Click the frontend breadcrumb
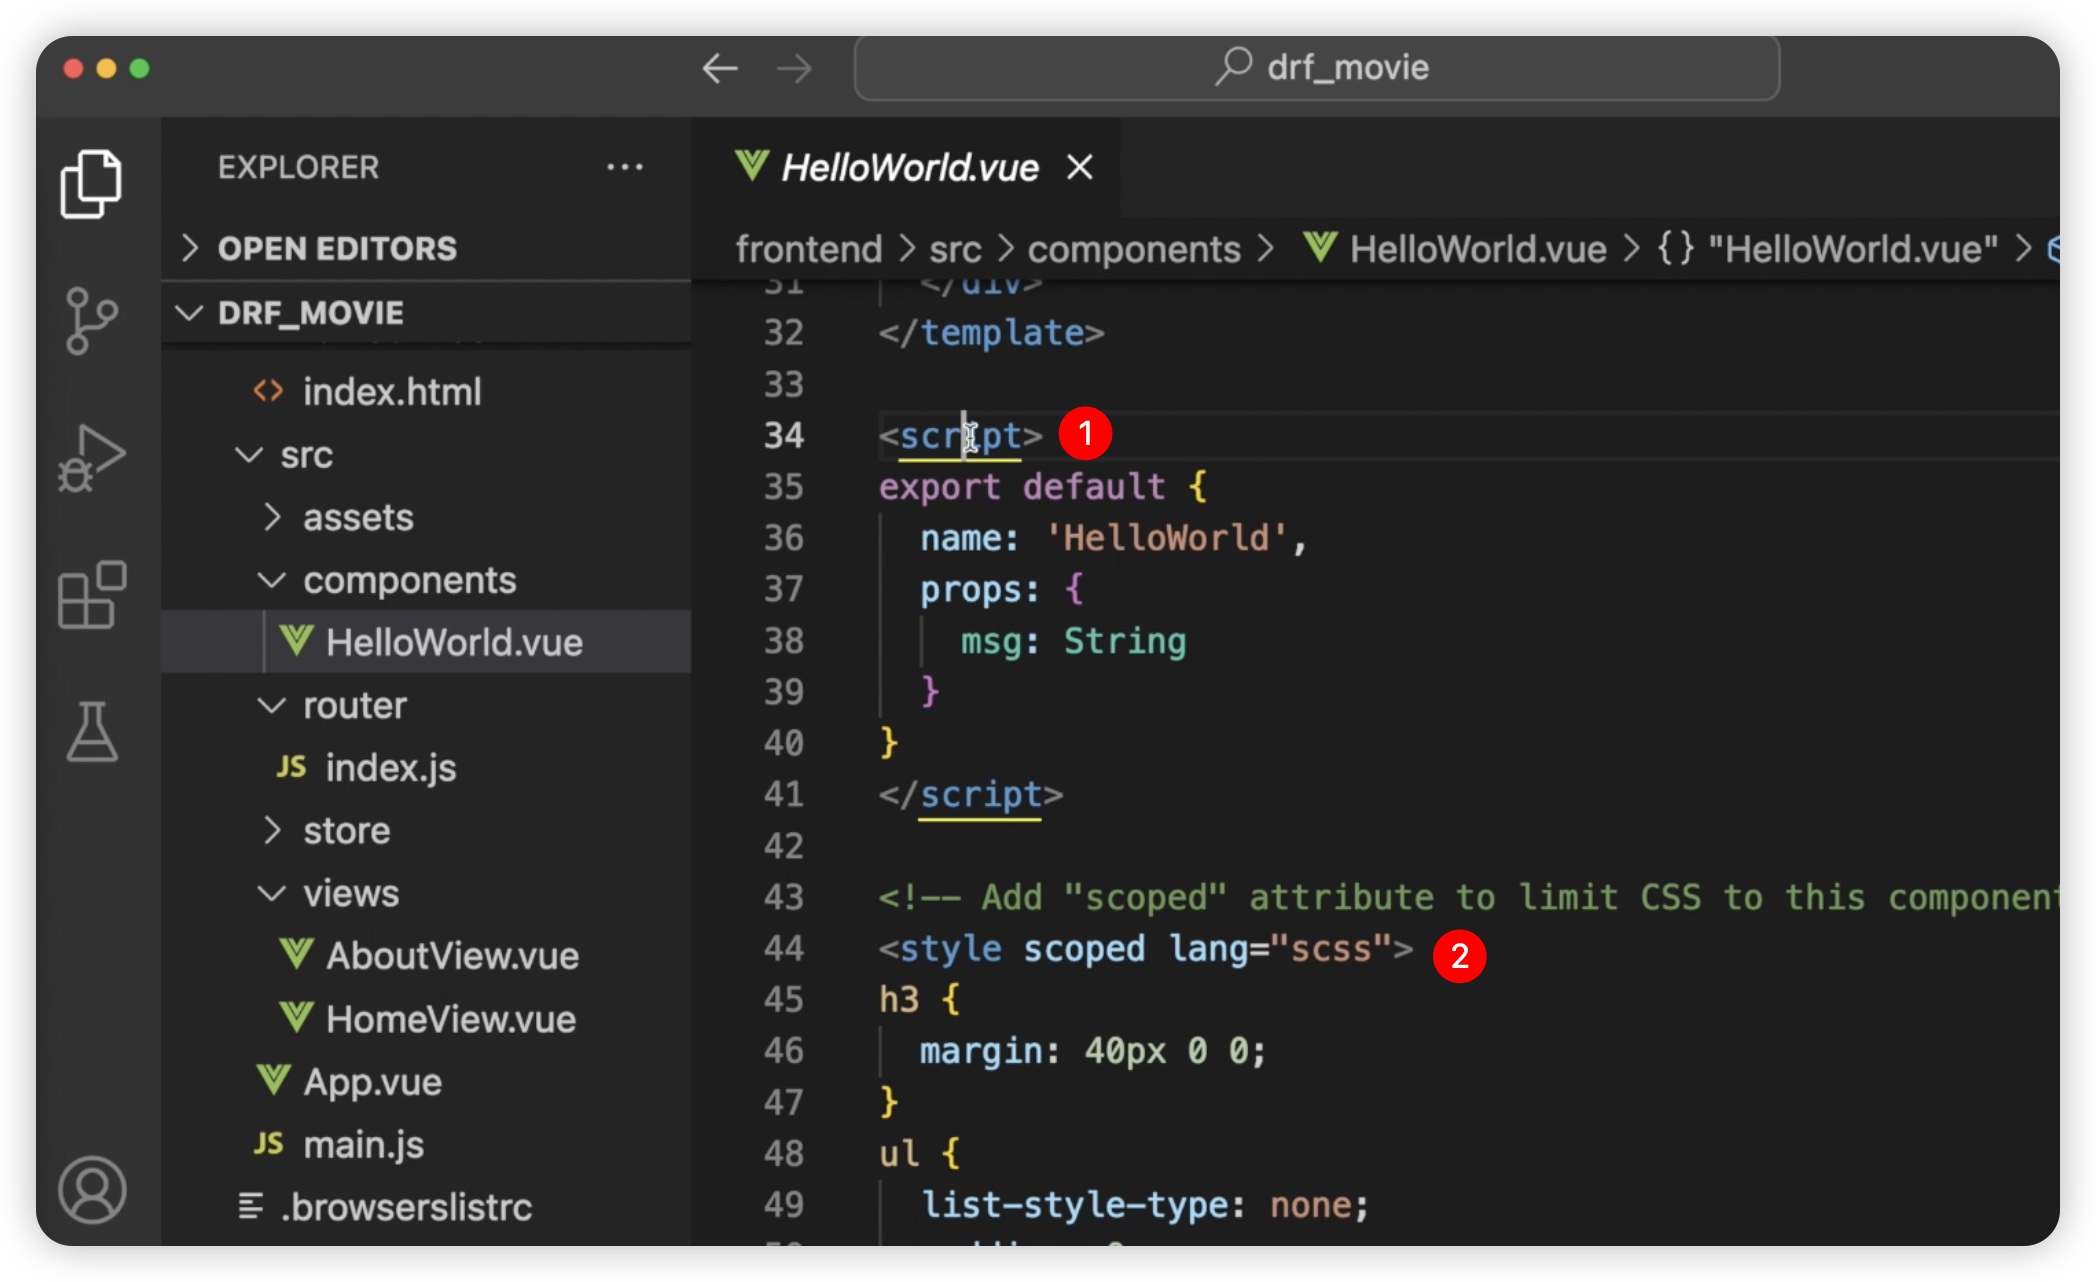Screen dimensions: 2096x1282 pyautogui.click(x=809, y=249)
